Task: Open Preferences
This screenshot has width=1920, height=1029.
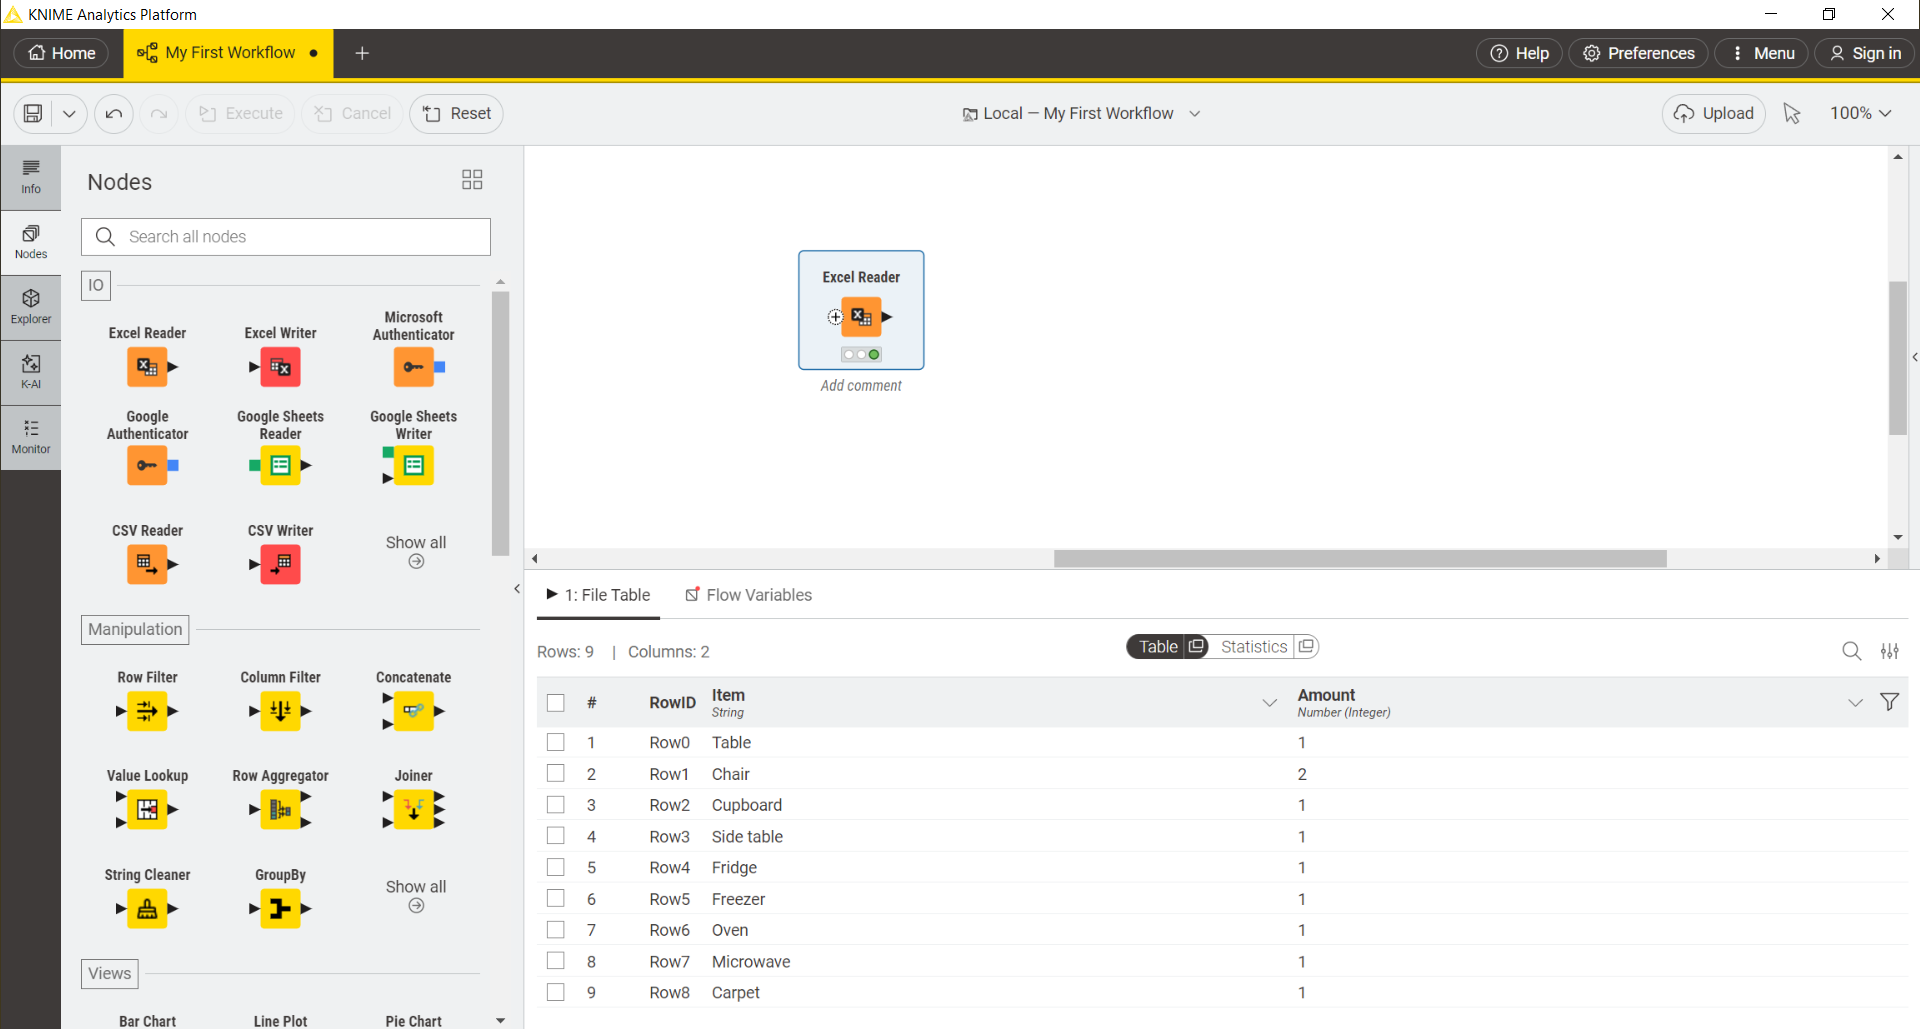Action: [x=1638, y=53]
